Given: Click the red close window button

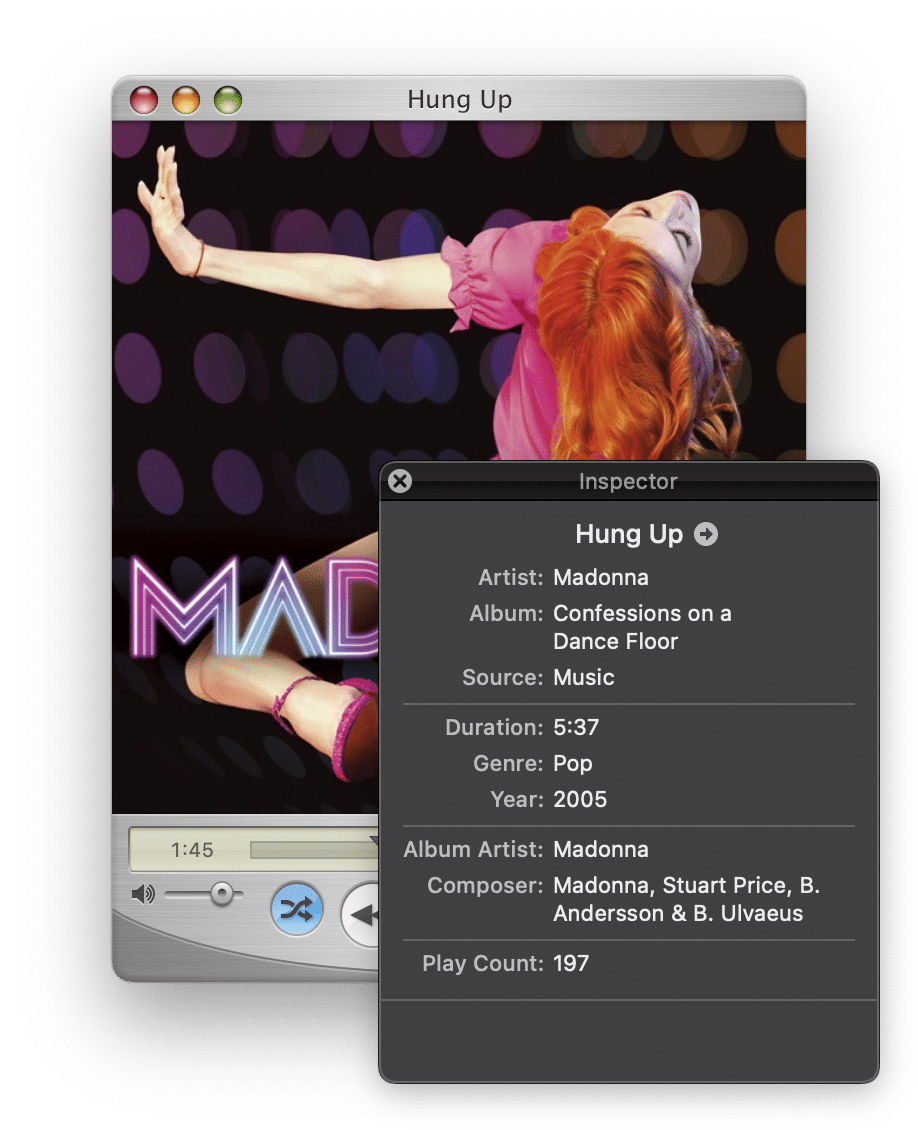Looking at the screenshot, I should tap(144, 99).
